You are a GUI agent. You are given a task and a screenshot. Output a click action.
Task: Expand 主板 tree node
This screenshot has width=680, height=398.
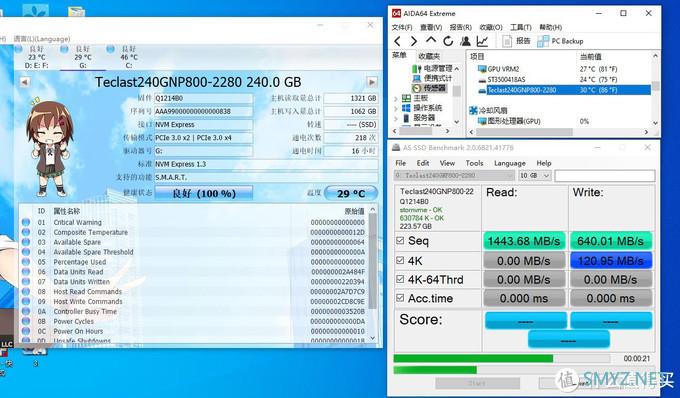[396, 98]
